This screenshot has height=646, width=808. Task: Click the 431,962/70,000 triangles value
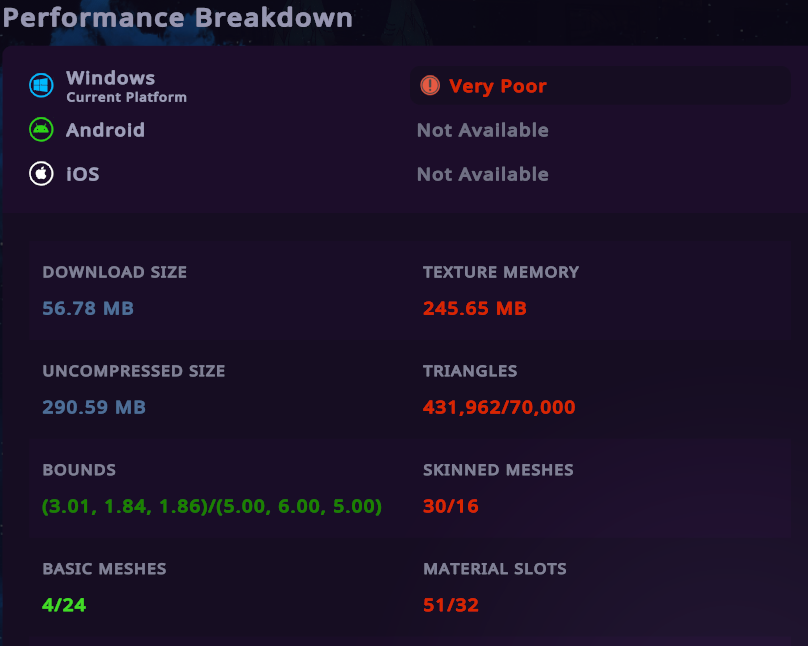coord(499,407)
